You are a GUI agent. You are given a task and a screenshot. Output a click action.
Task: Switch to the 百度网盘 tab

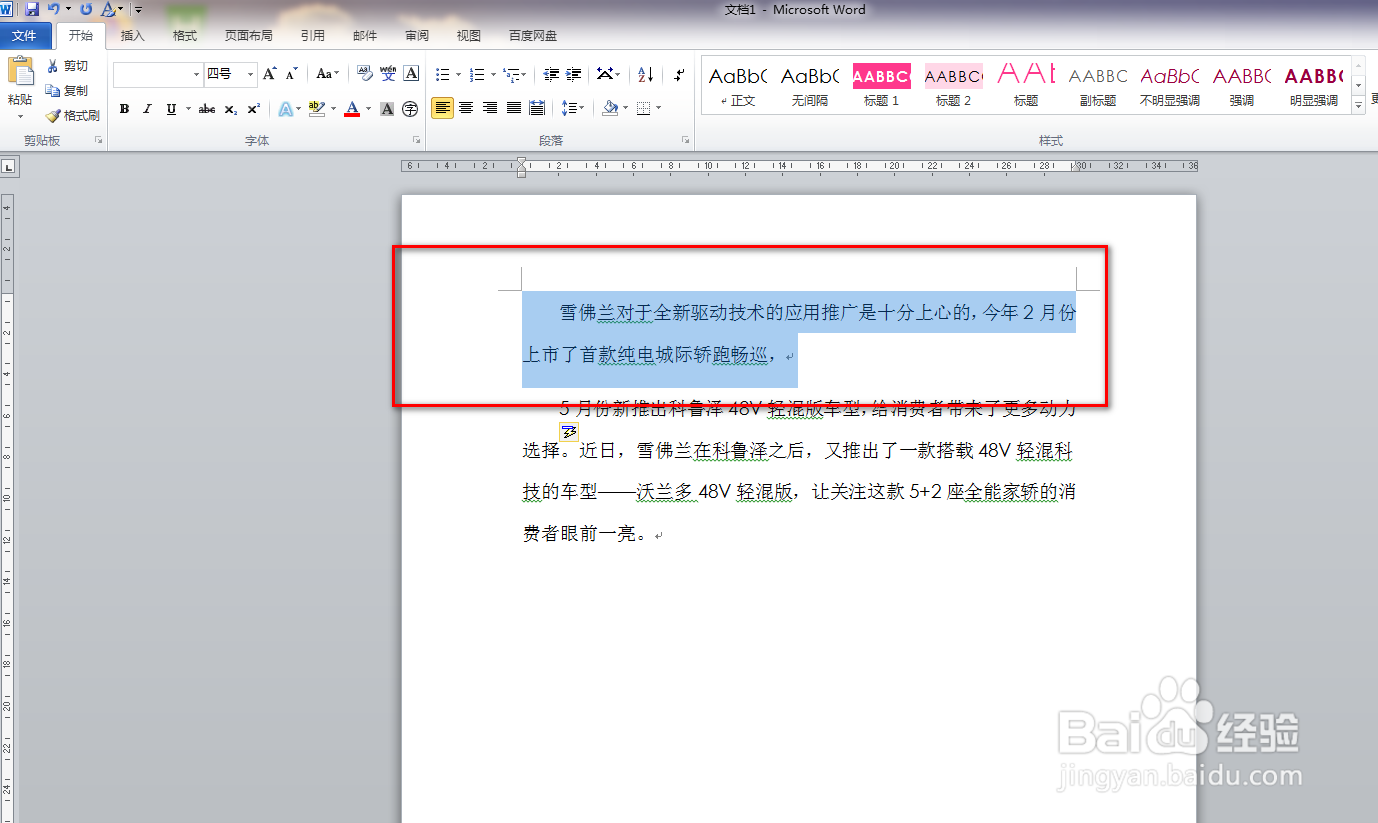[x=533, y=36]
